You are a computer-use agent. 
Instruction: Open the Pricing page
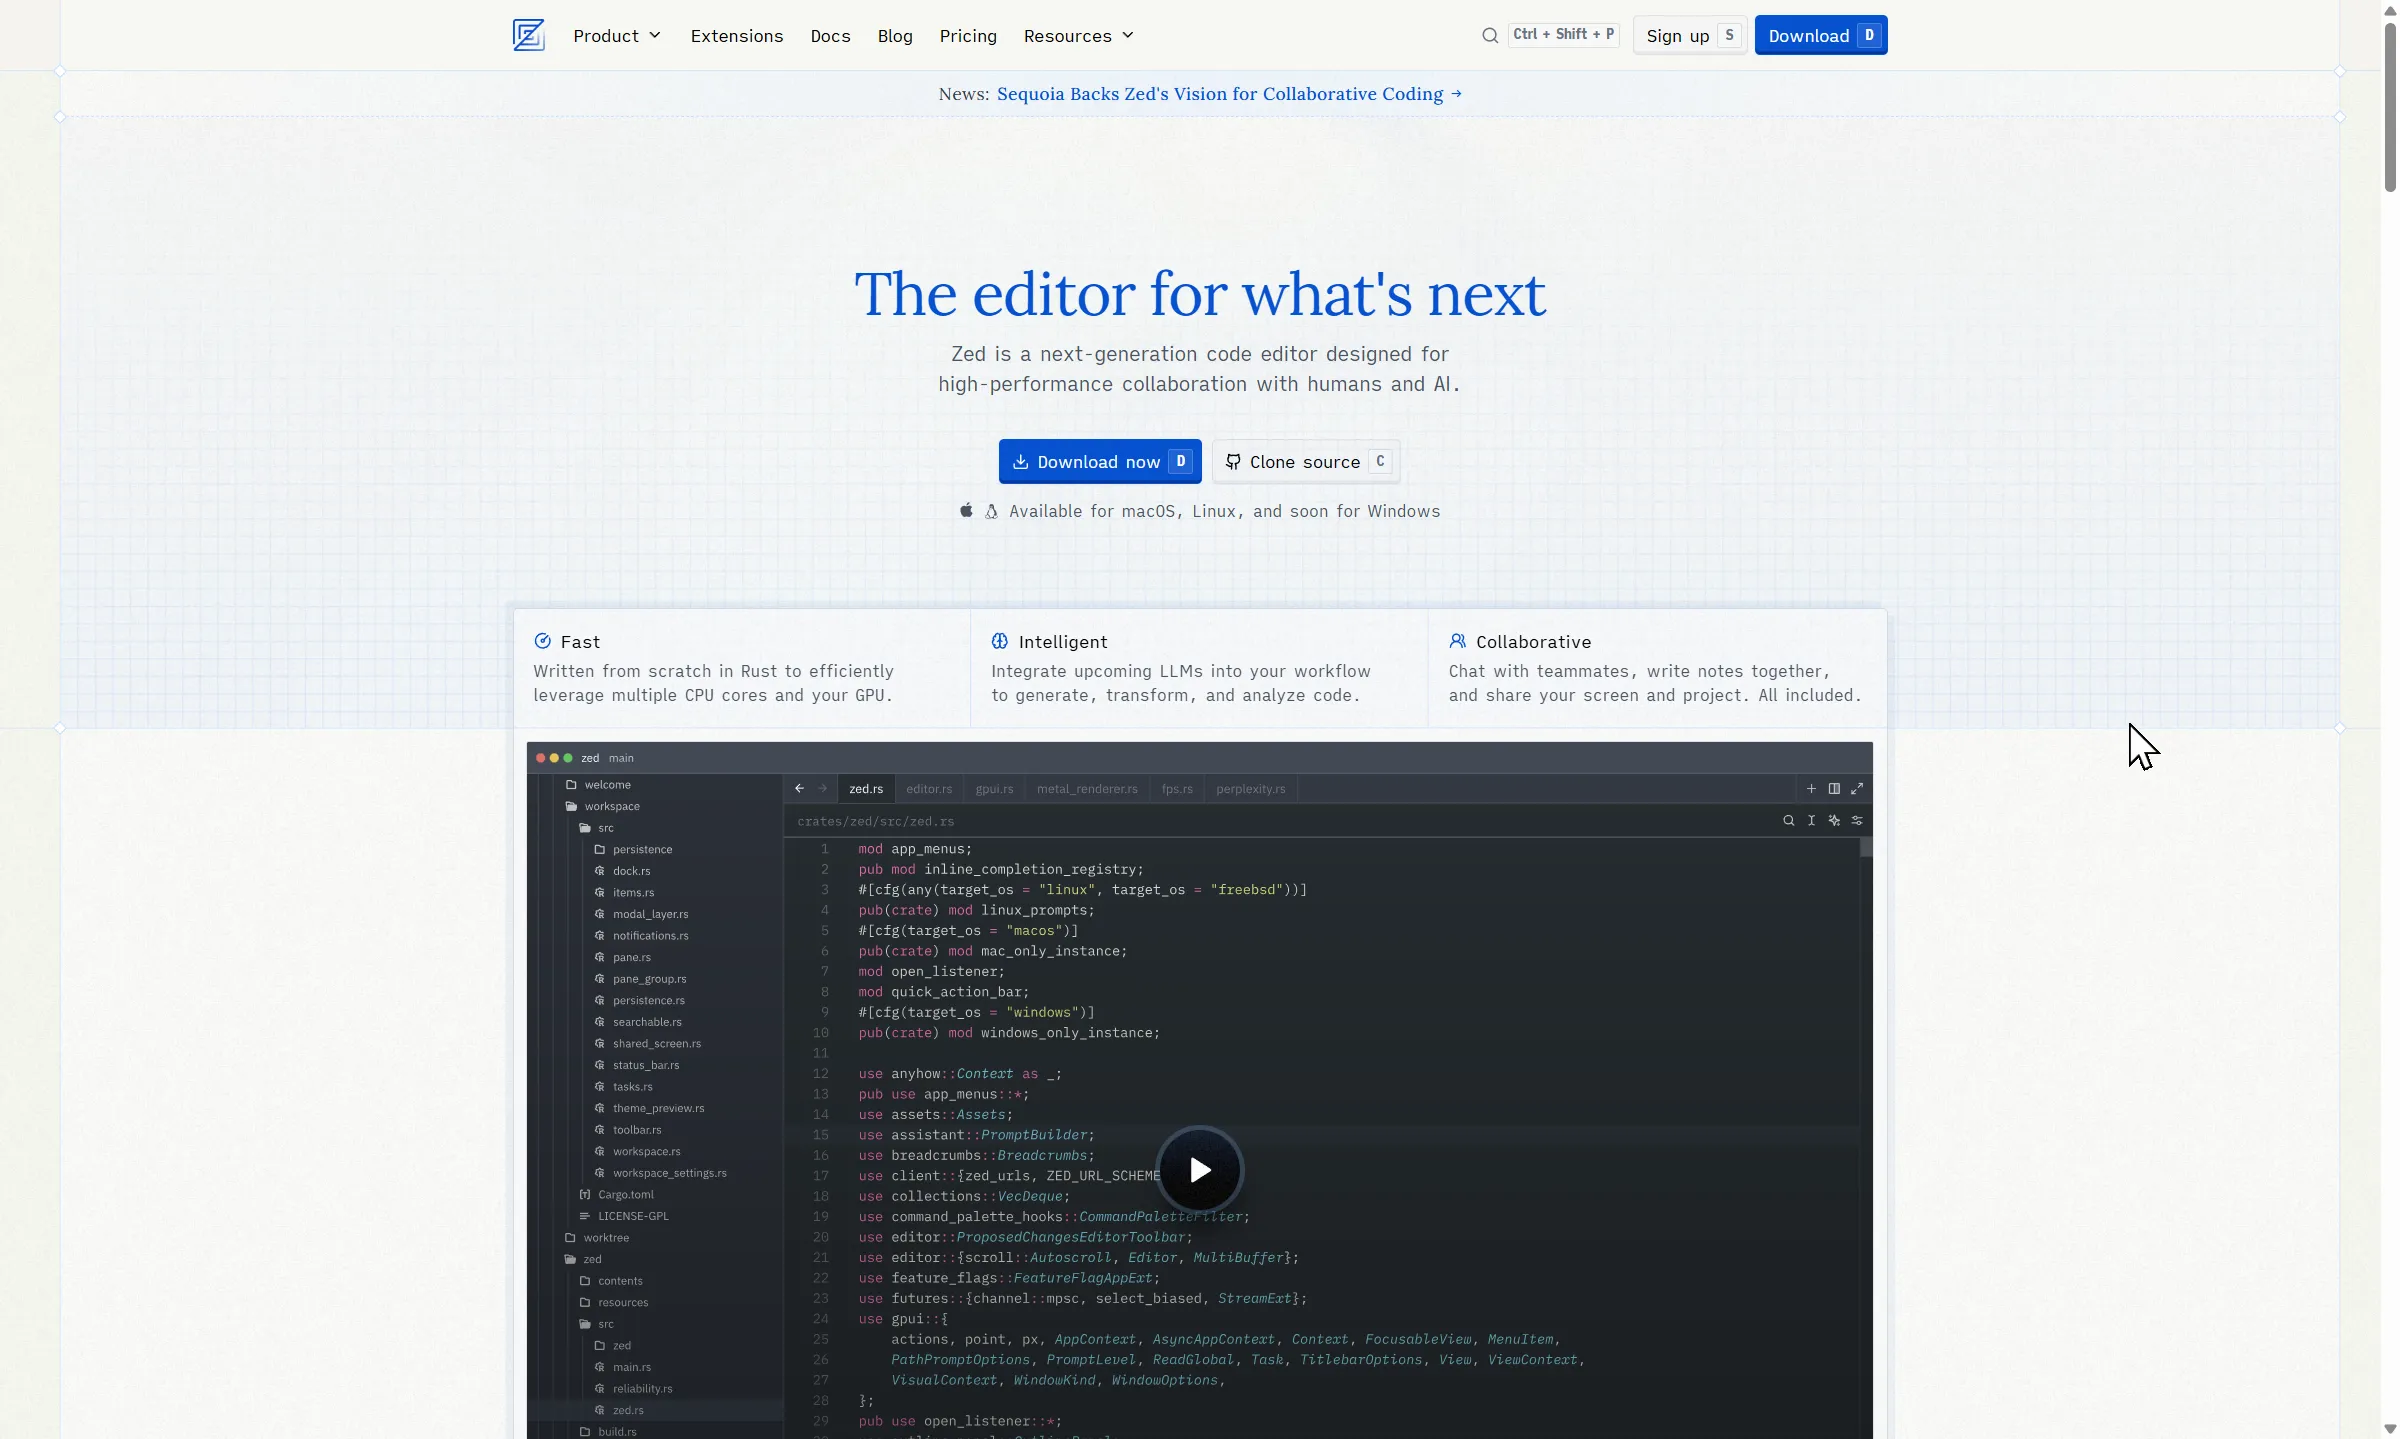[968, 36]
